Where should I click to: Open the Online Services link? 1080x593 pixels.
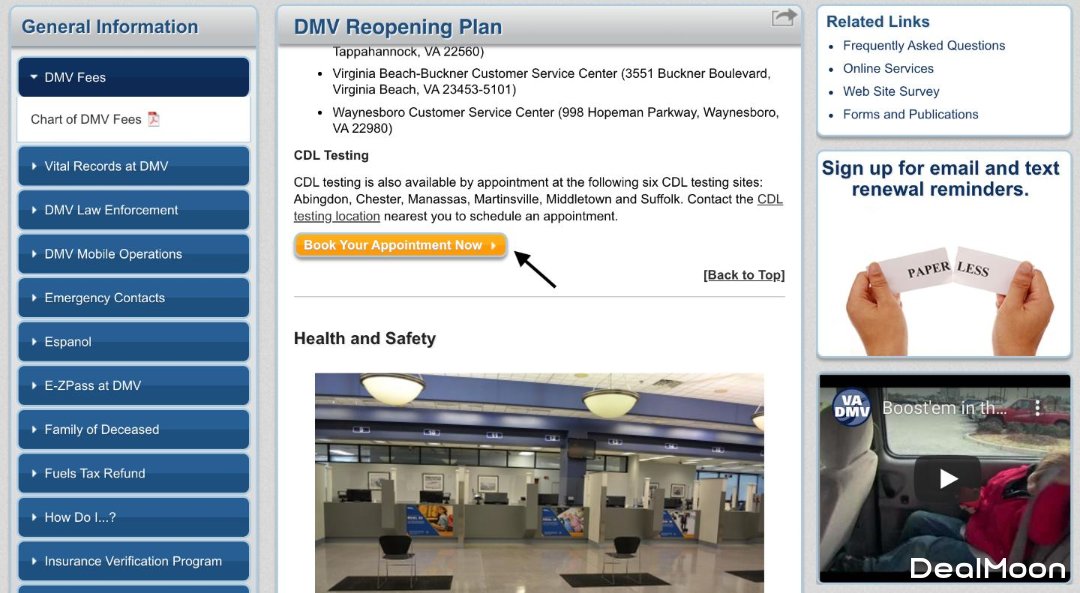[888, 68]
